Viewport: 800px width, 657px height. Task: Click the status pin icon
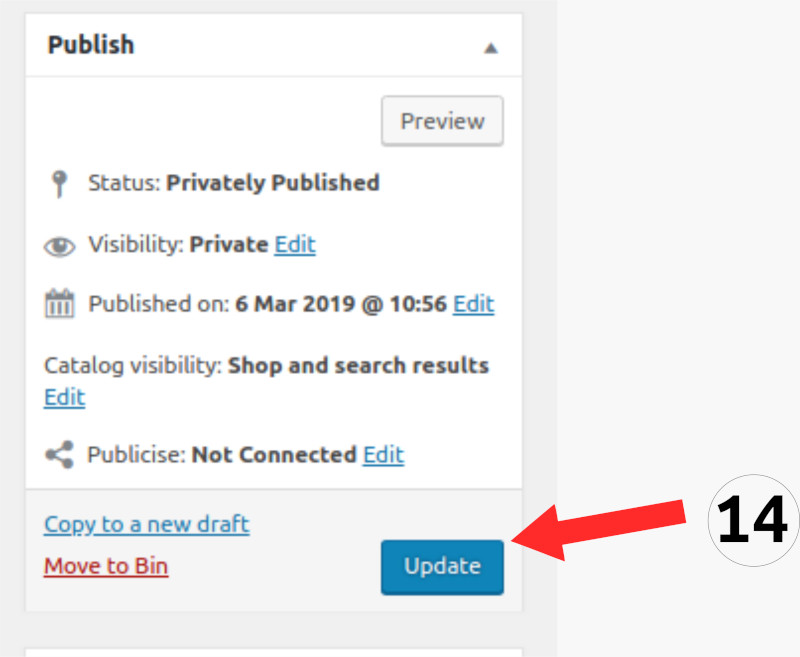(x=60, y=184)
